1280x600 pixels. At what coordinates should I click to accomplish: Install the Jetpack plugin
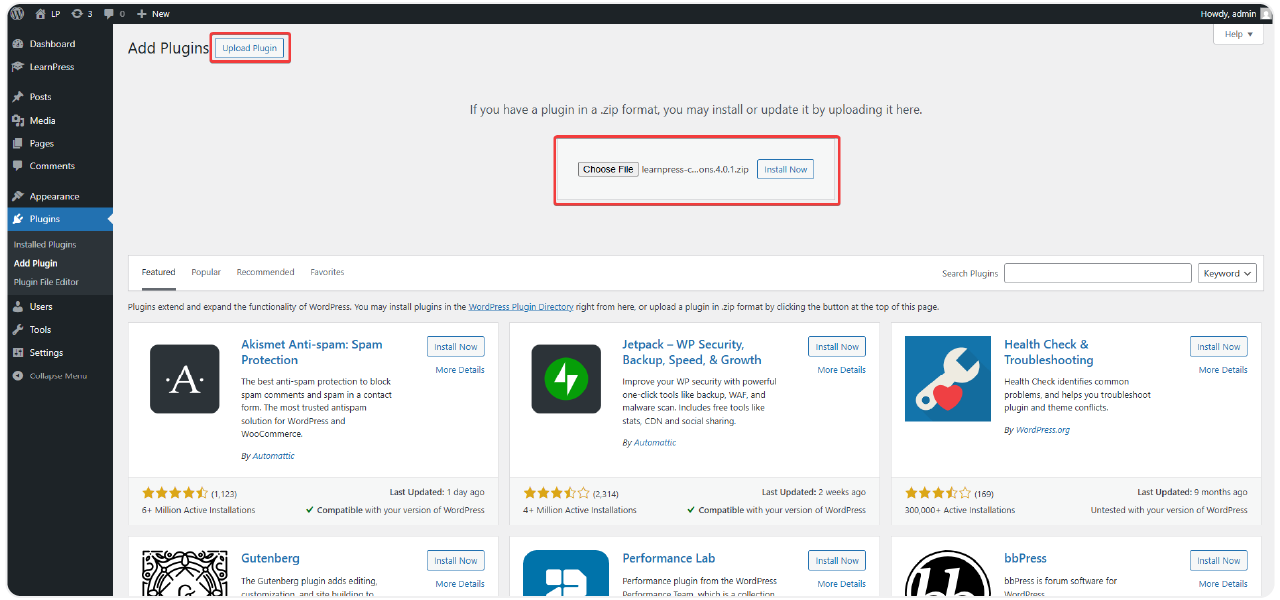point(837,347)
